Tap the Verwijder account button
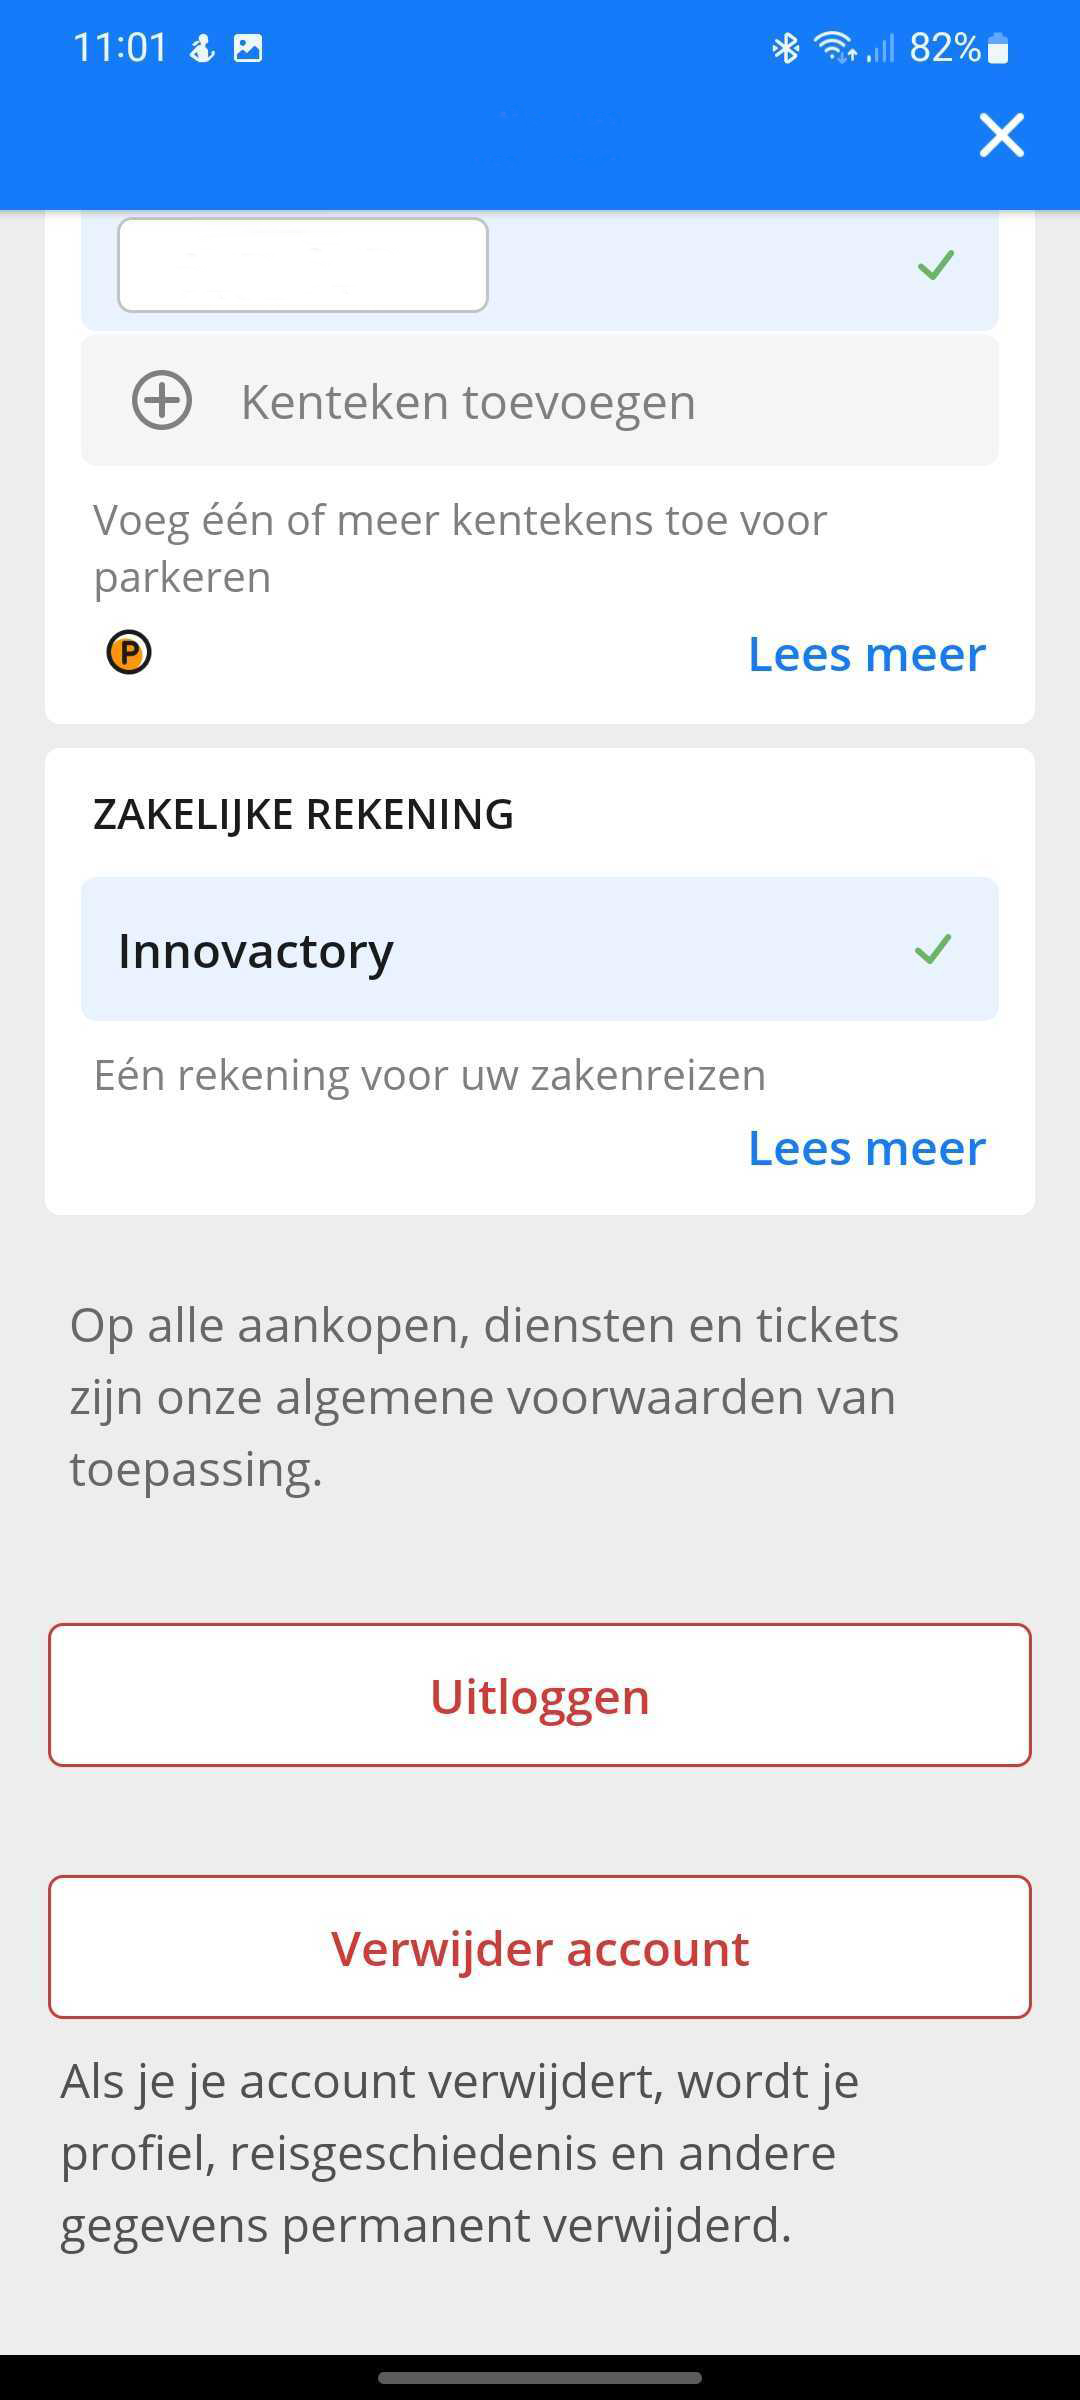Screen dimensions: 1080x2400 [x=540, y=1947]
